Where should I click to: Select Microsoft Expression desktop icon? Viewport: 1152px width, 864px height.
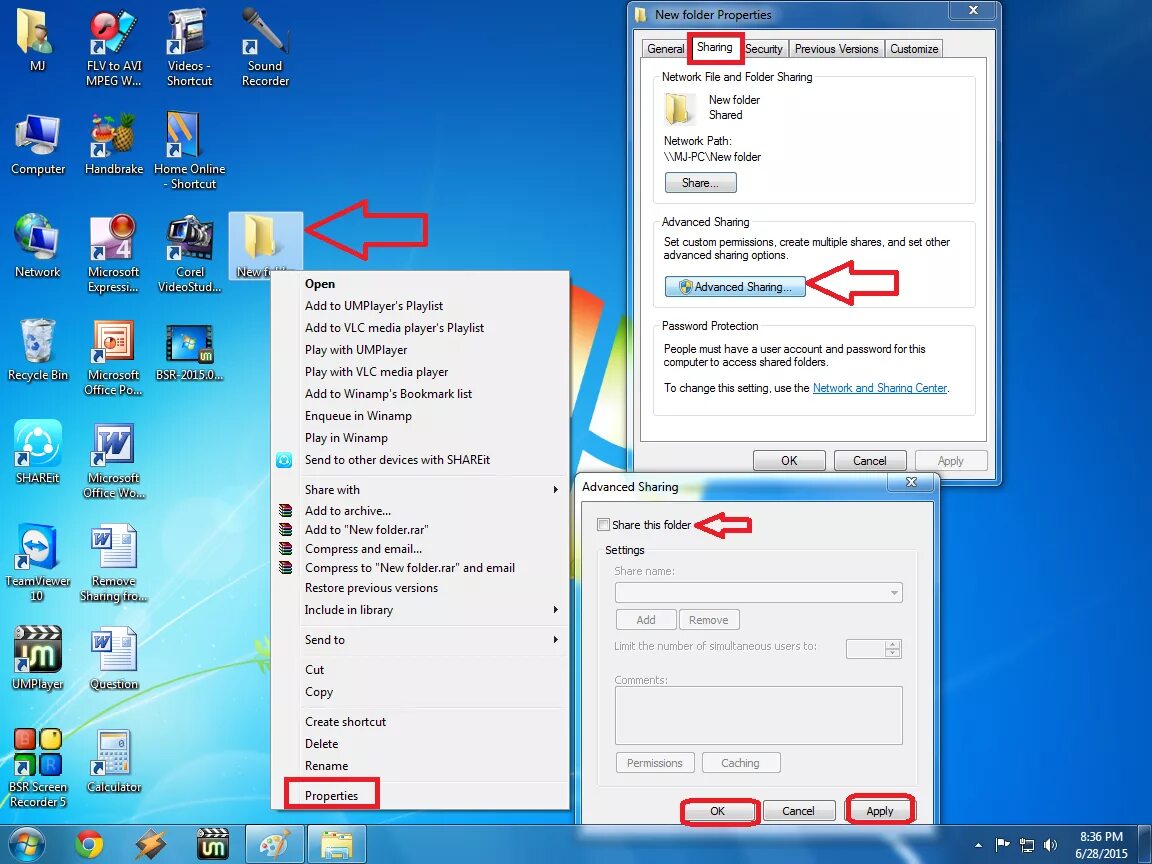(113, 253)
